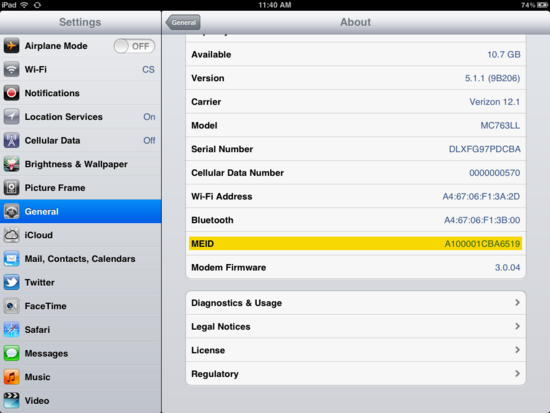Tap the sync activity spinner in status bar
The width and height of the screenshot is (550, 413).
(37, 5)
